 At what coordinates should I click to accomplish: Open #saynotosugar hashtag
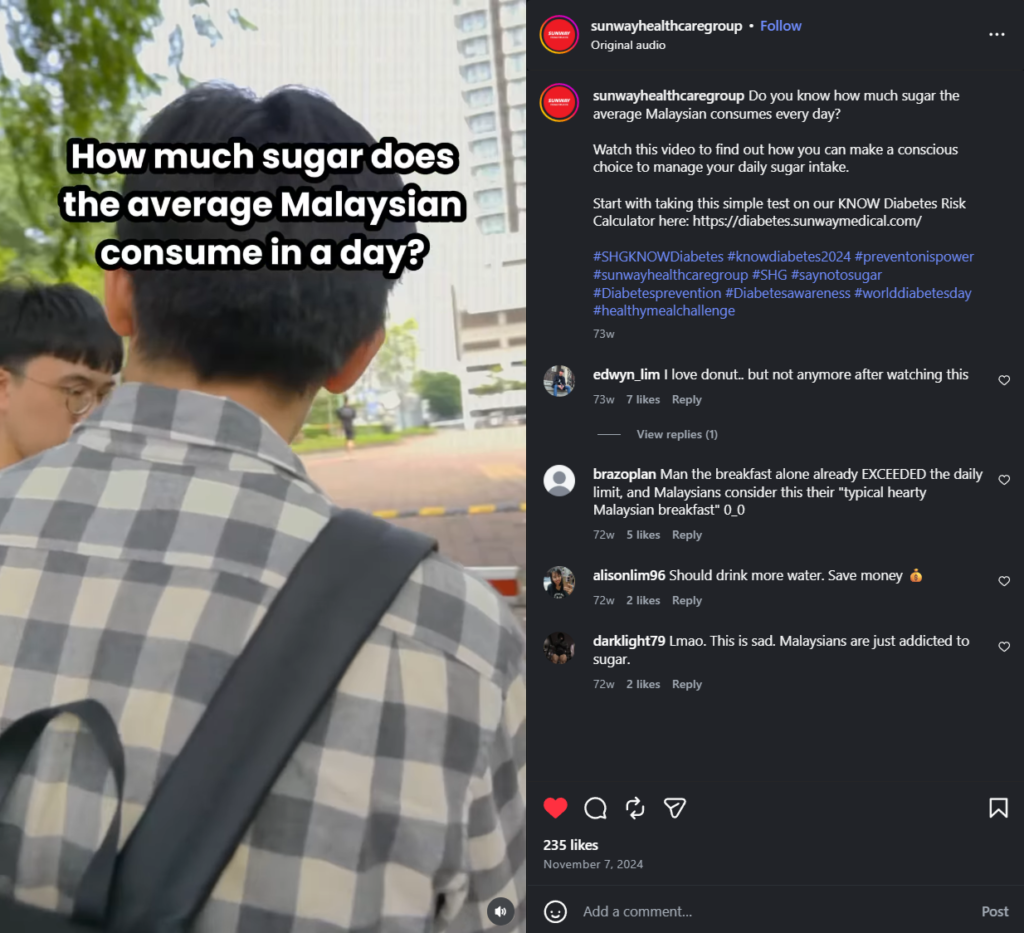tap(836, 275)
